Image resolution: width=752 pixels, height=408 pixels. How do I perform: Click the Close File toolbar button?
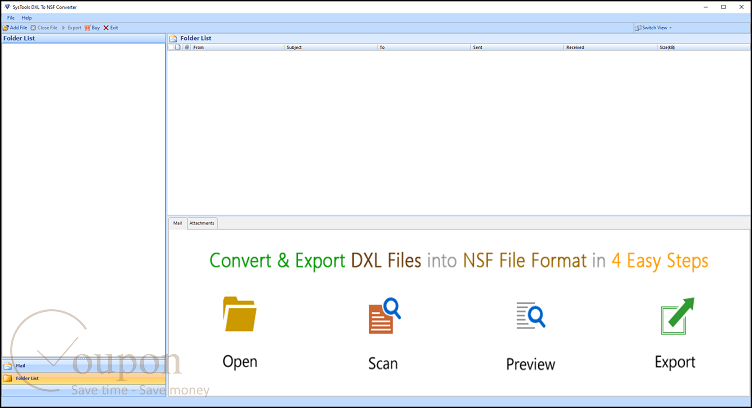(x=44, y=28)
